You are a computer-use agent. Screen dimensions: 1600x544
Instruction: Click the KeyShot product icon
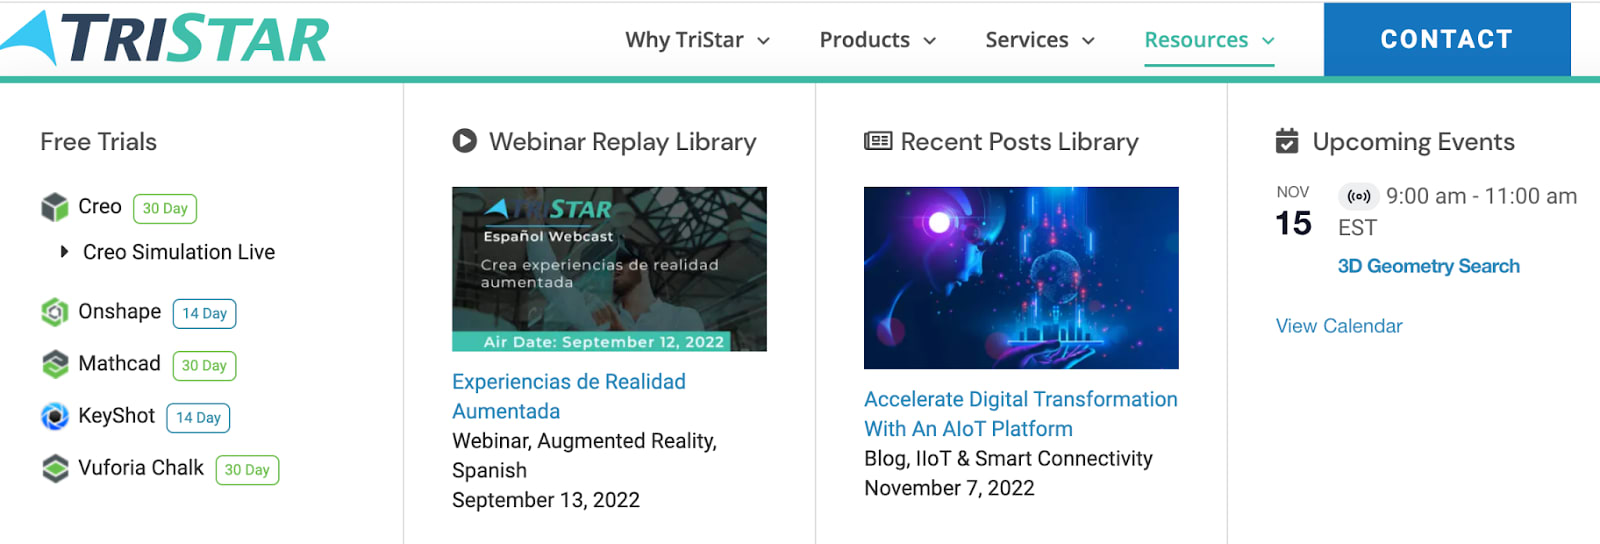tap(55, 416)
